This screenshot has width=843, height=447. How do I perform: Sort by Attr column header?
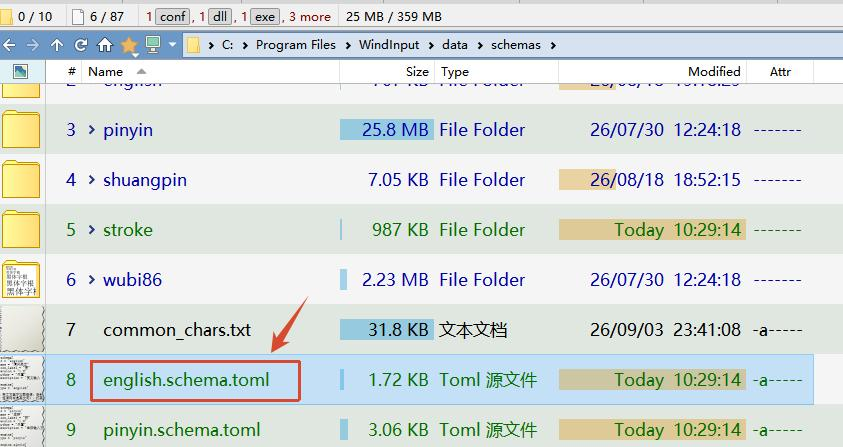pyautogui.click(x=780, y=72)
